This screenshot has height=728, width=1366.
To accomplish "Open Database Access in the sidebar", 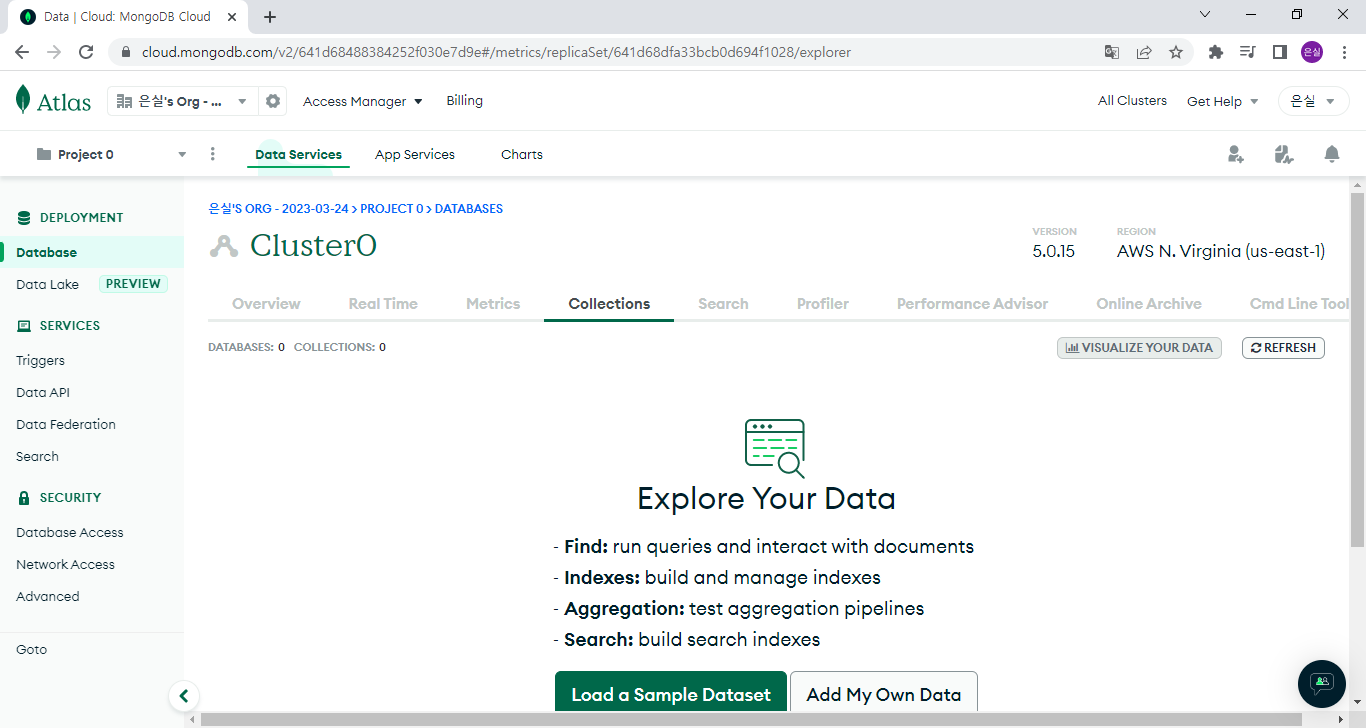I will 70,532.
